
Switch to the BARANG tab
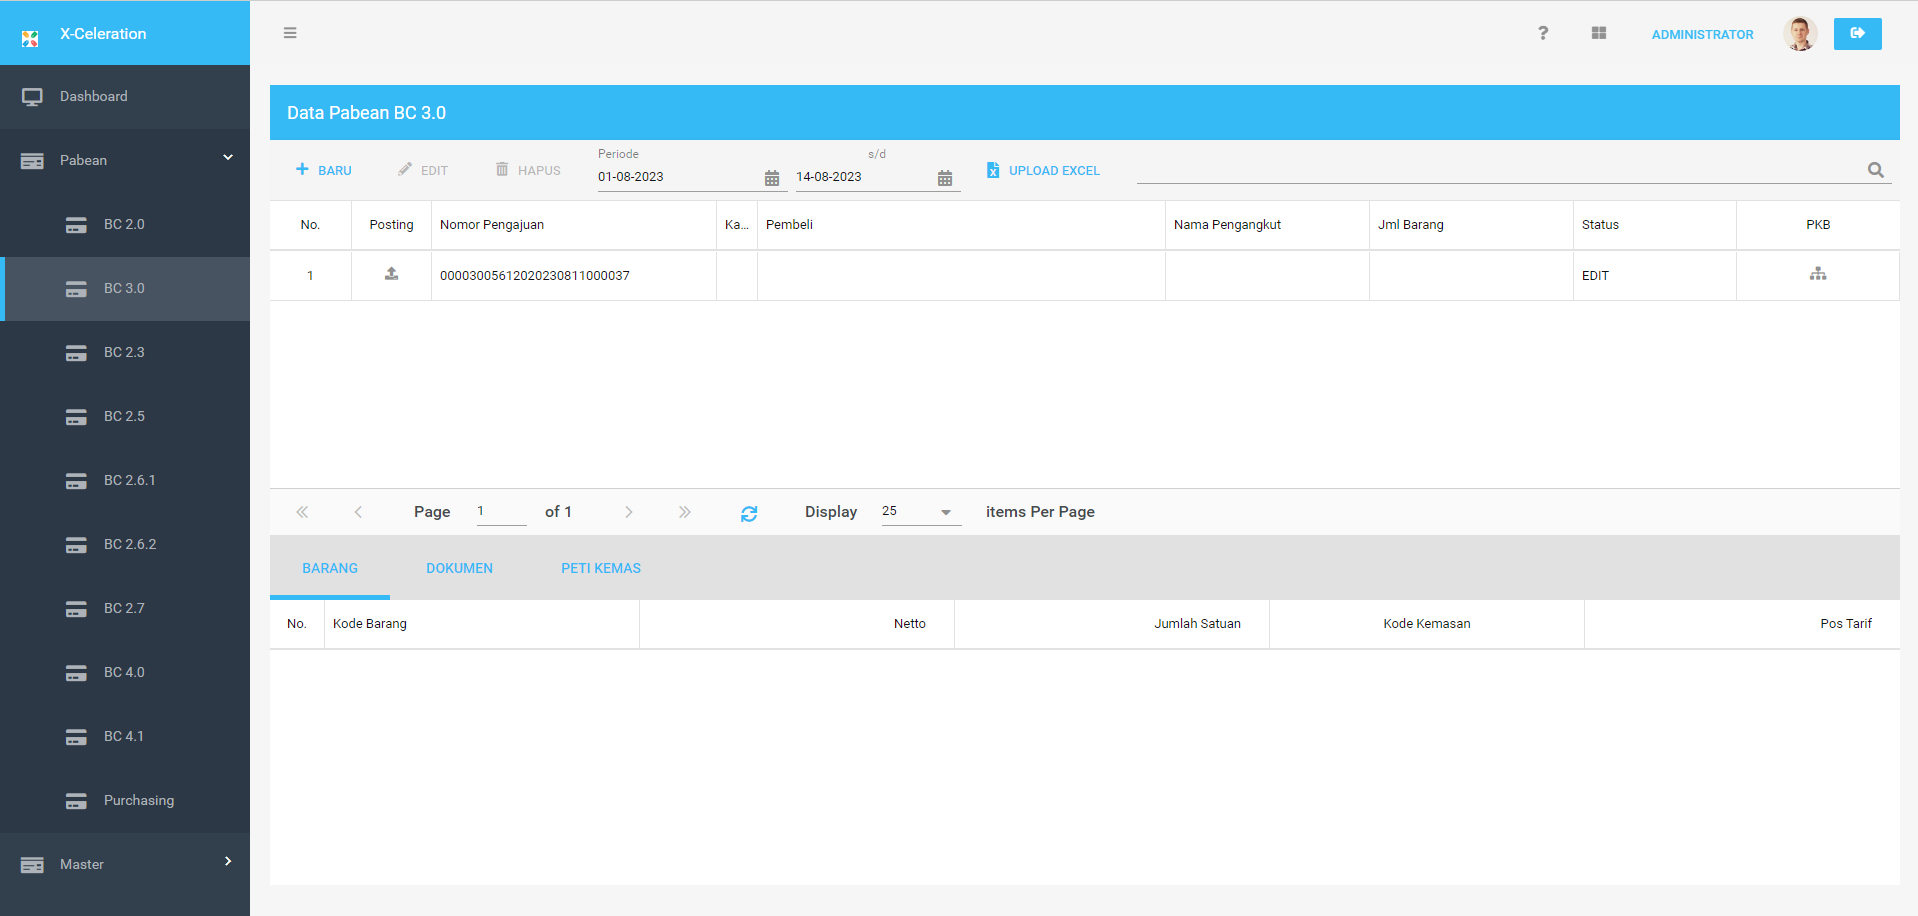pos(330,568)
